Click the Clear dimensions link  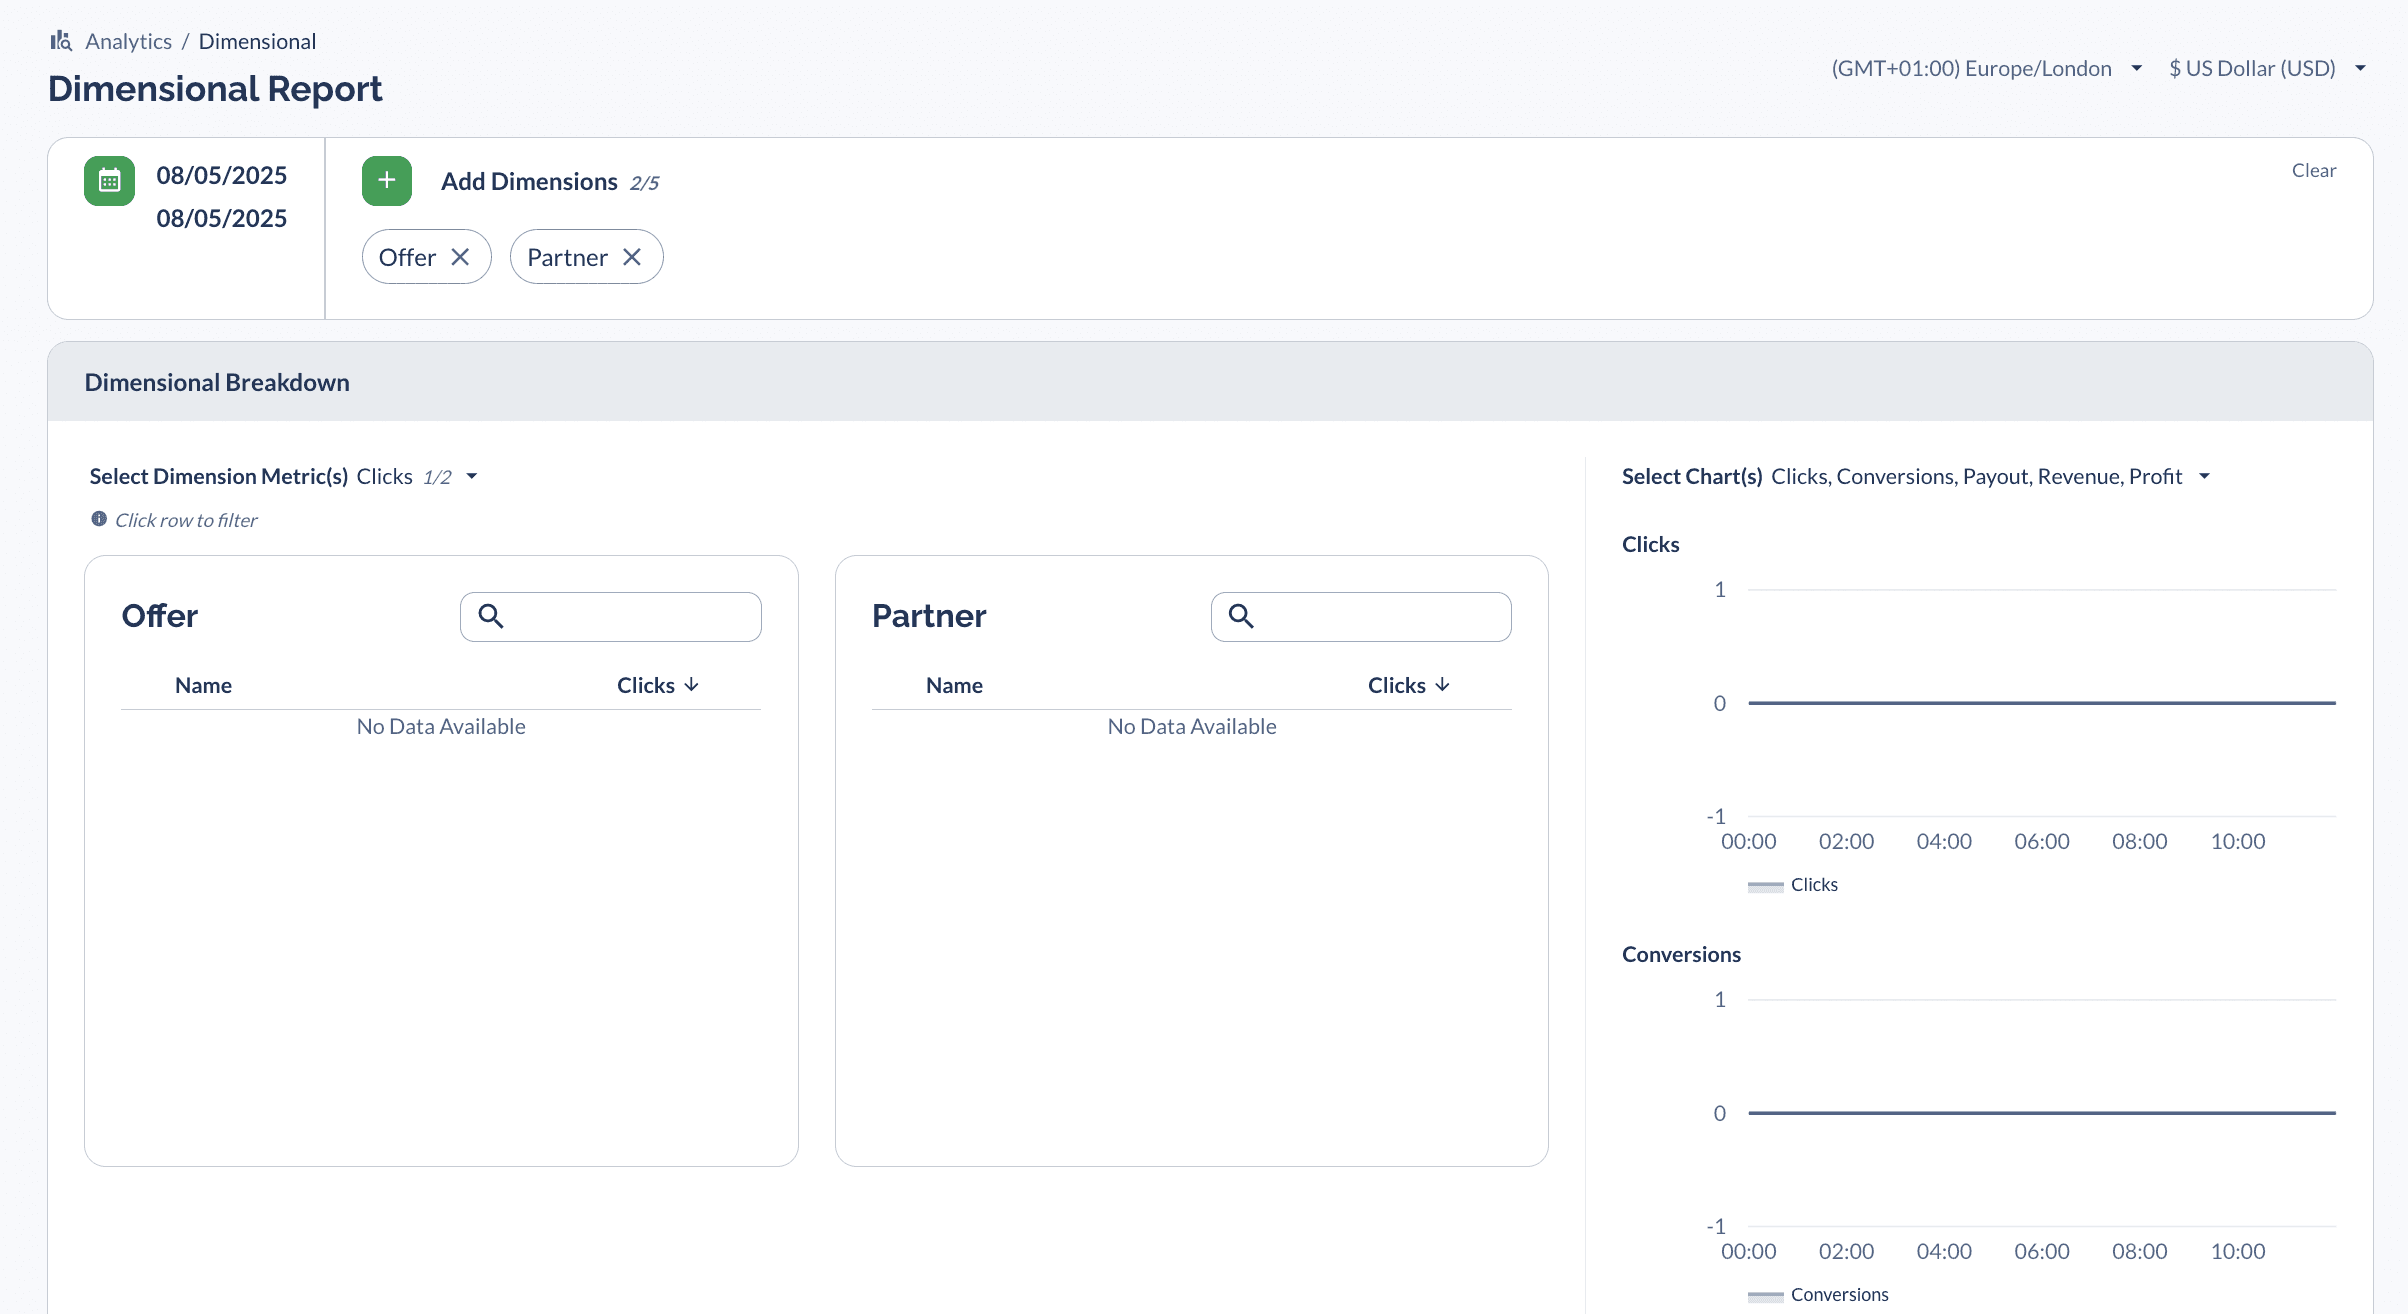(x=2313, y=170)
